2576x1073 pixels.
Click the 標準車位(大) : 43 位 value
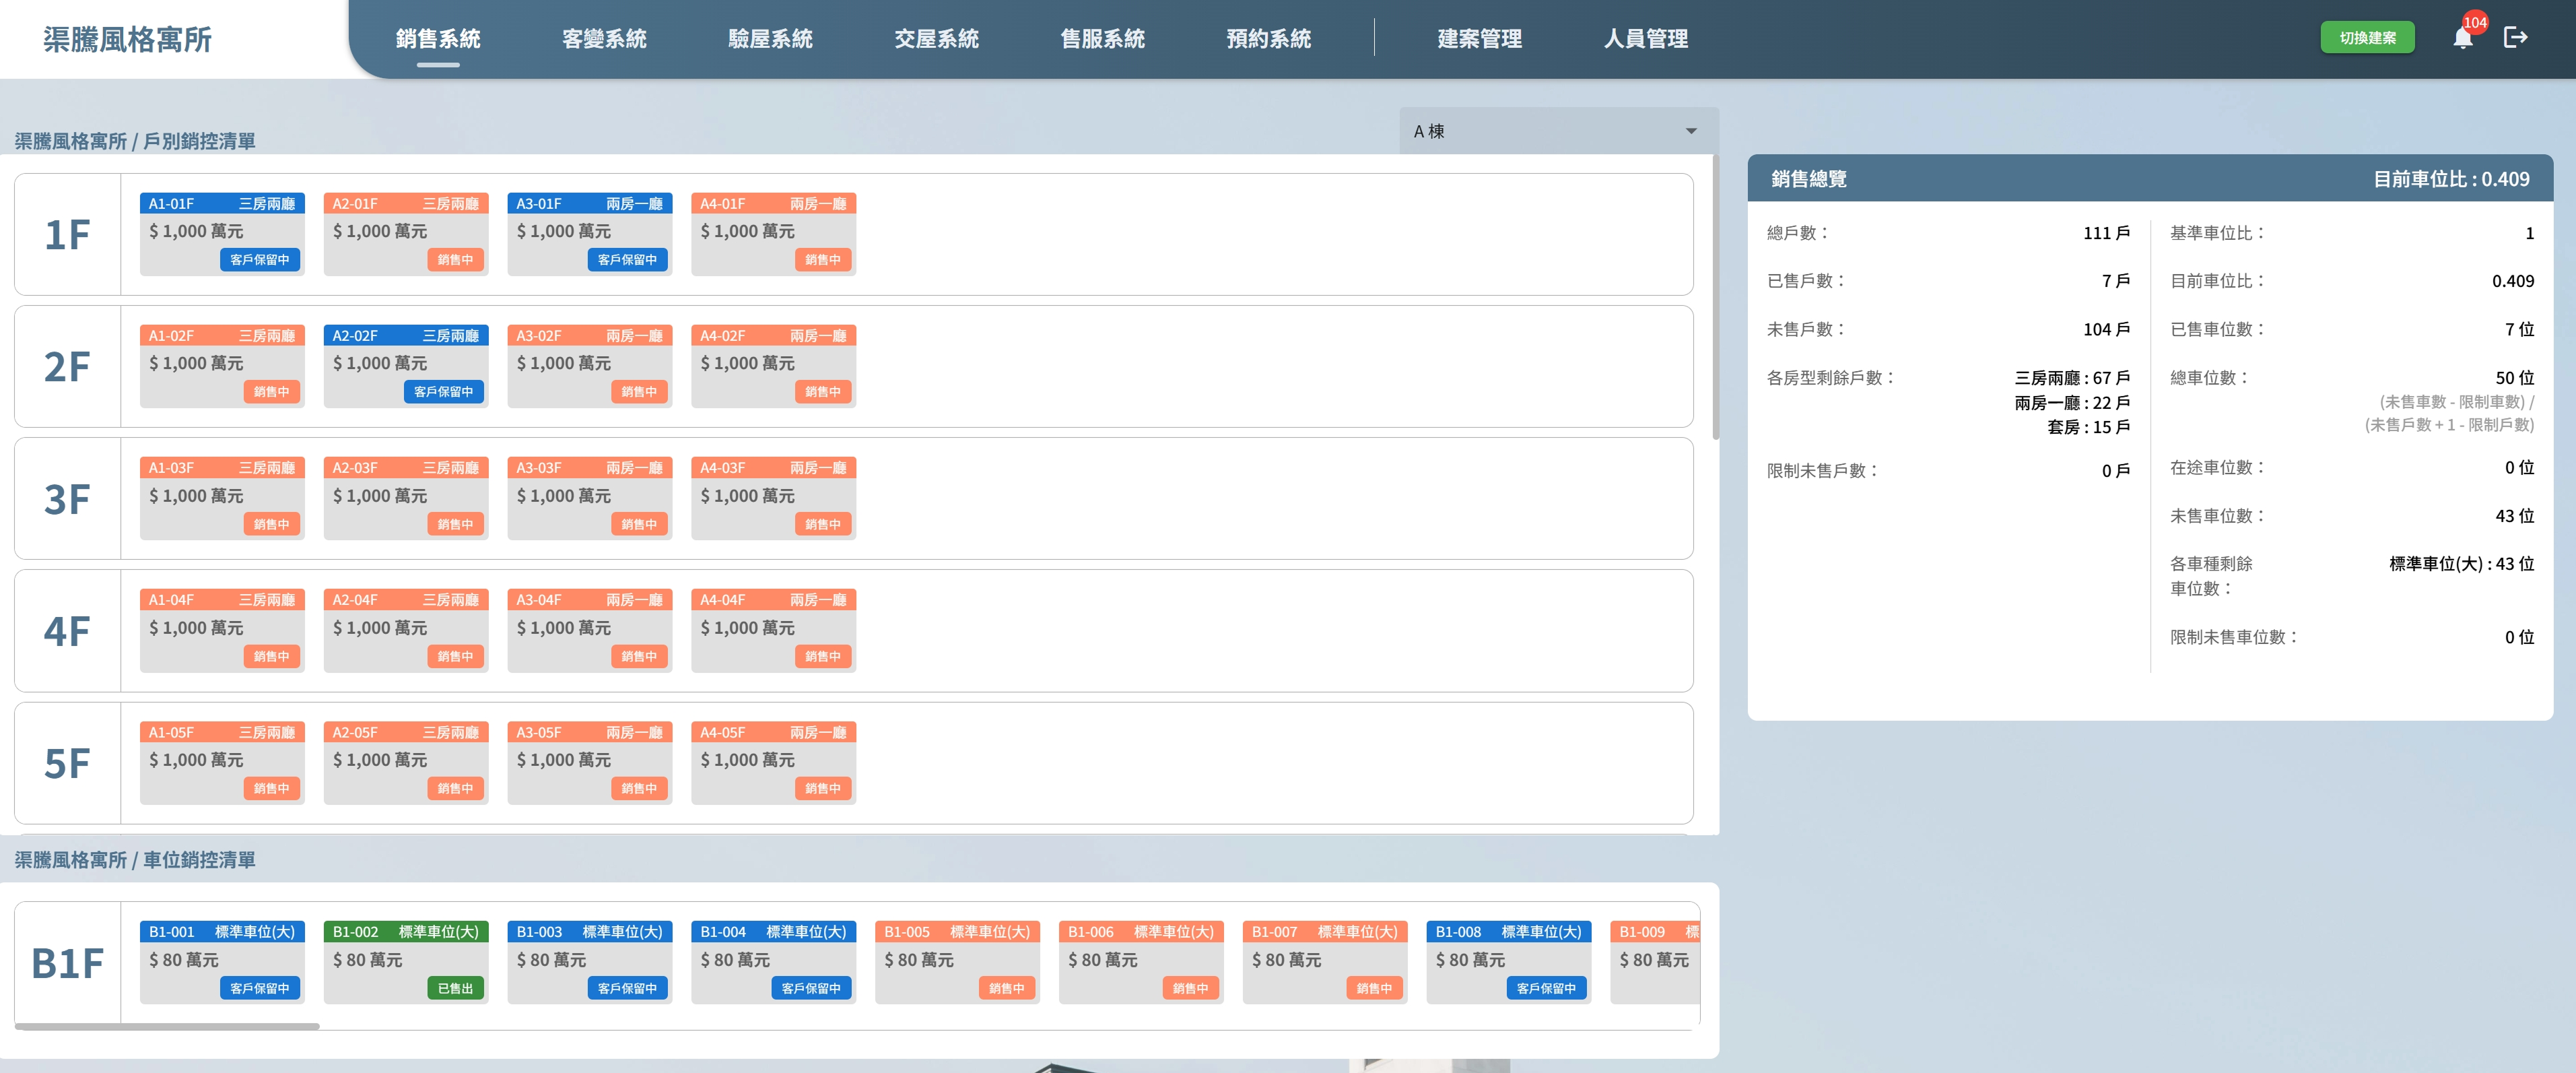2461,564
